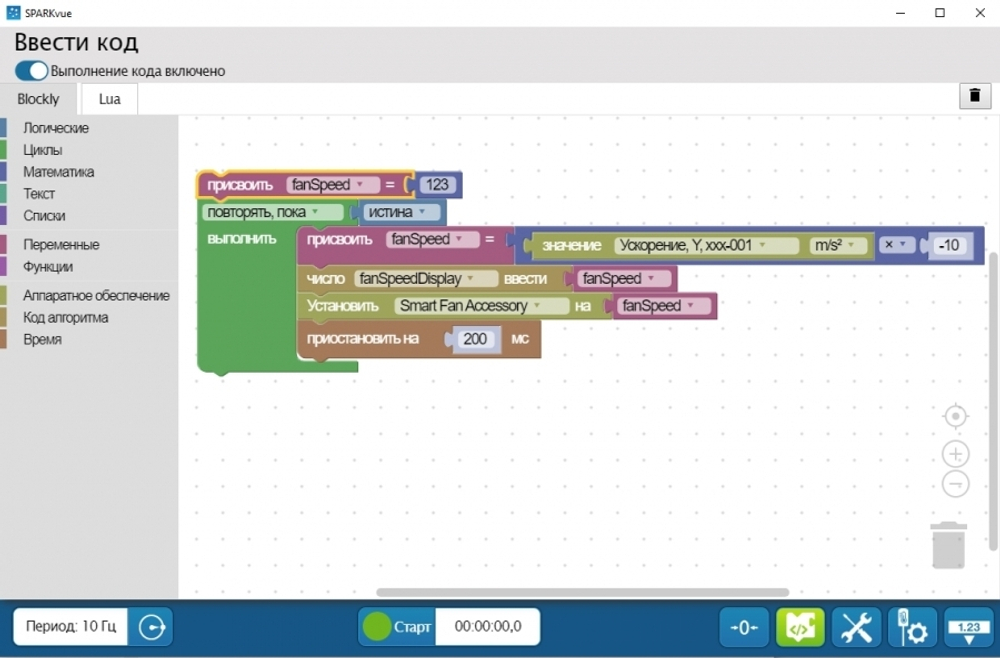This screenshot has height=658, width=1000.
Task: Open the sampling mode icon beside Период
Action: tap(152, 627)
